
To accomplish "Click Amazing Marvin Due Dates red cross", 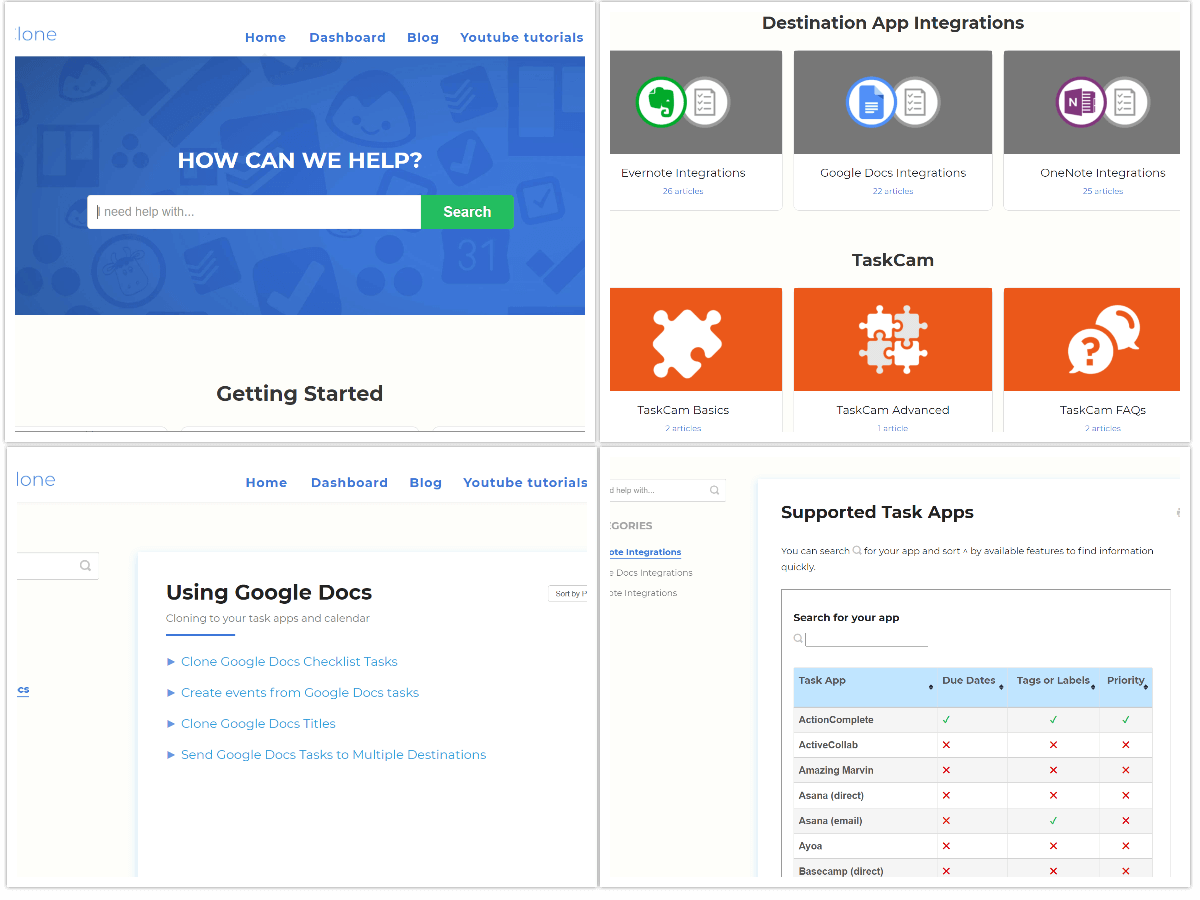I will tap(946, 771).
